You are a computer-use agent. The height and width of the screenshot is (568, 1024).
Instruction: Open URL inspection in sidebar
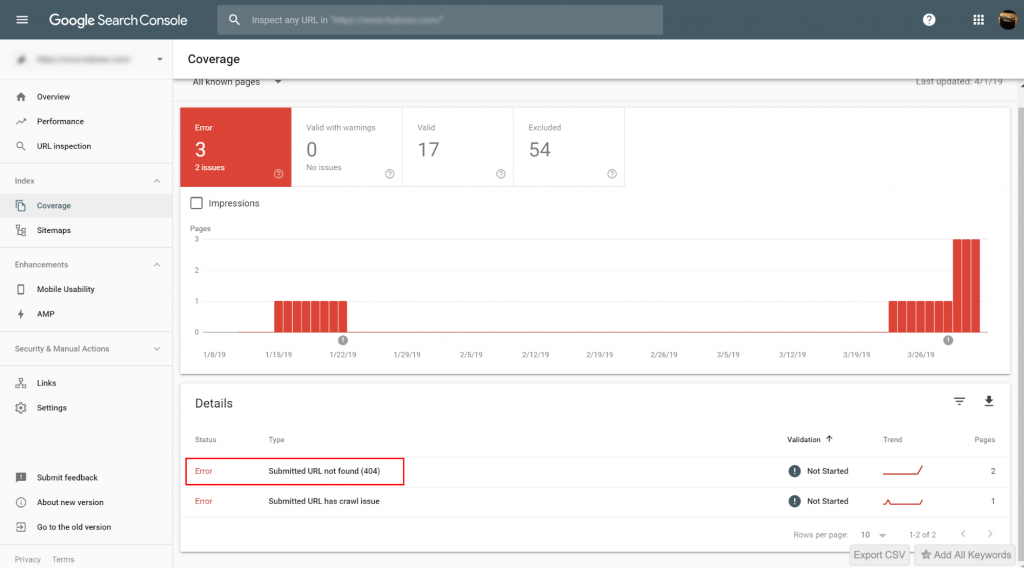63,146
